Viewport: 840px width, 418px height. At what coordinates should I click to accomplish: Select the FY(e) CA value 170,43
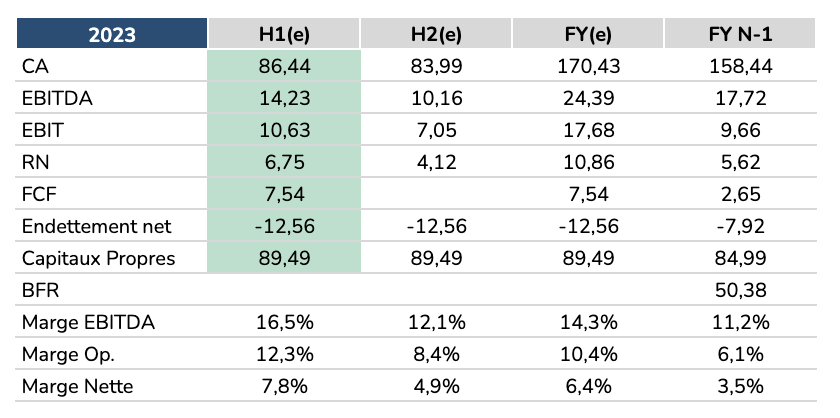588,67
